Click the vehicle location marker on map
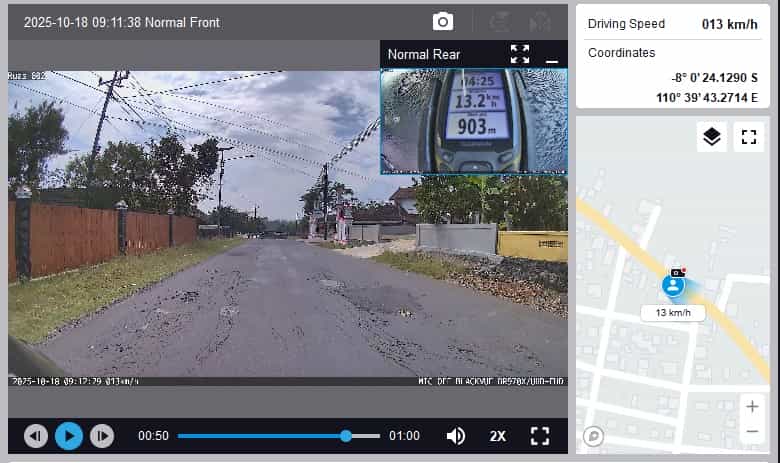 point(674,286)
